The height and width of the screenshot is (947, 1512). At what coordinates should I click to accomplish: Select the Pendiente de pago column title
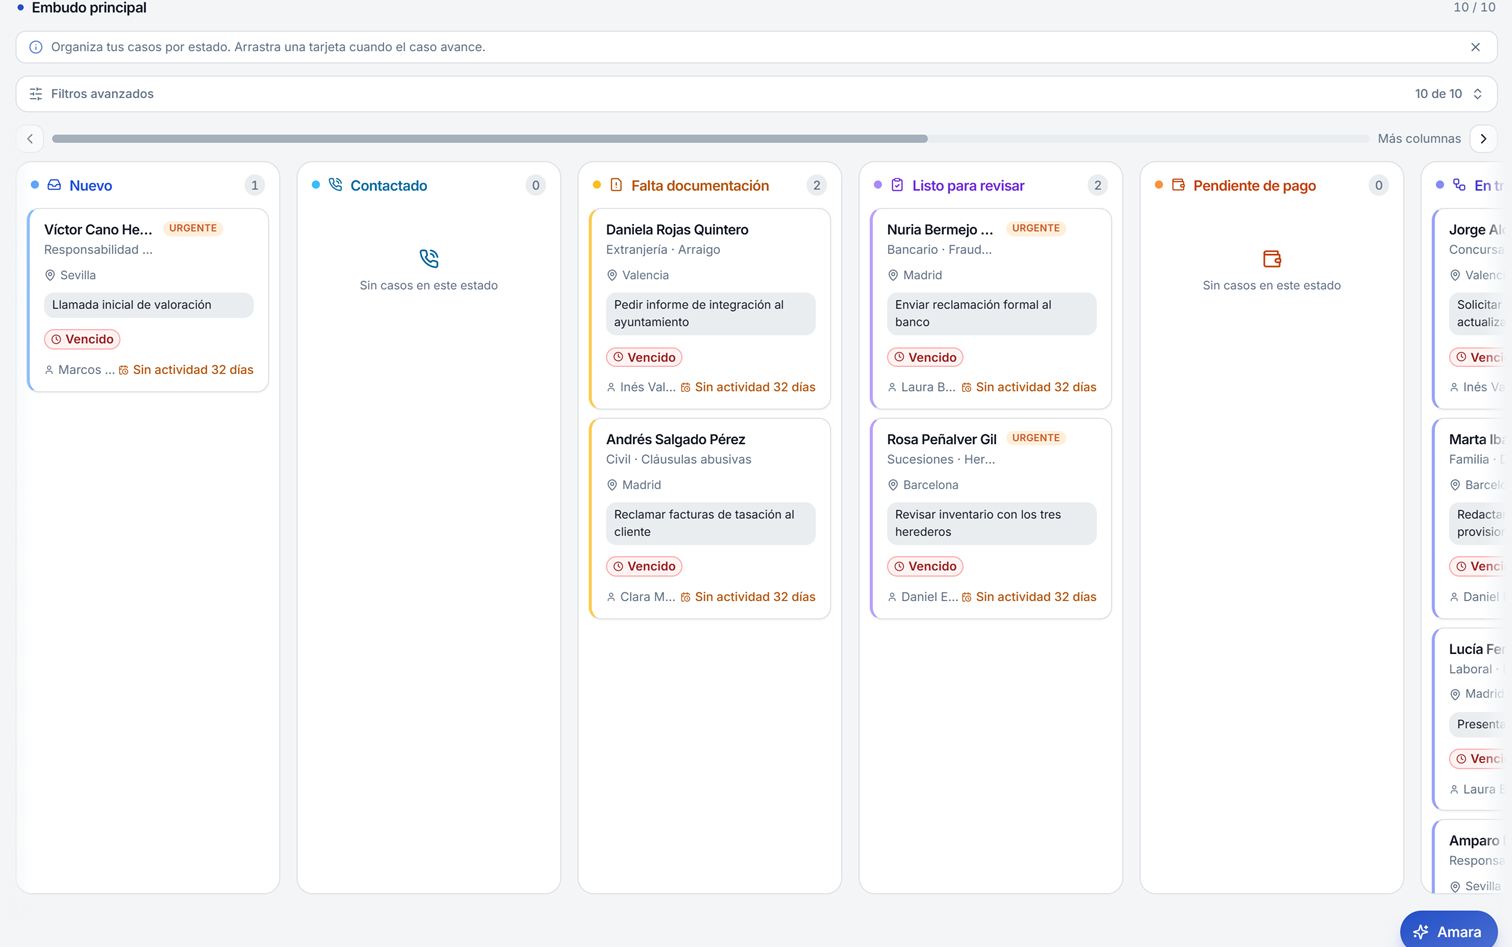1254,186
